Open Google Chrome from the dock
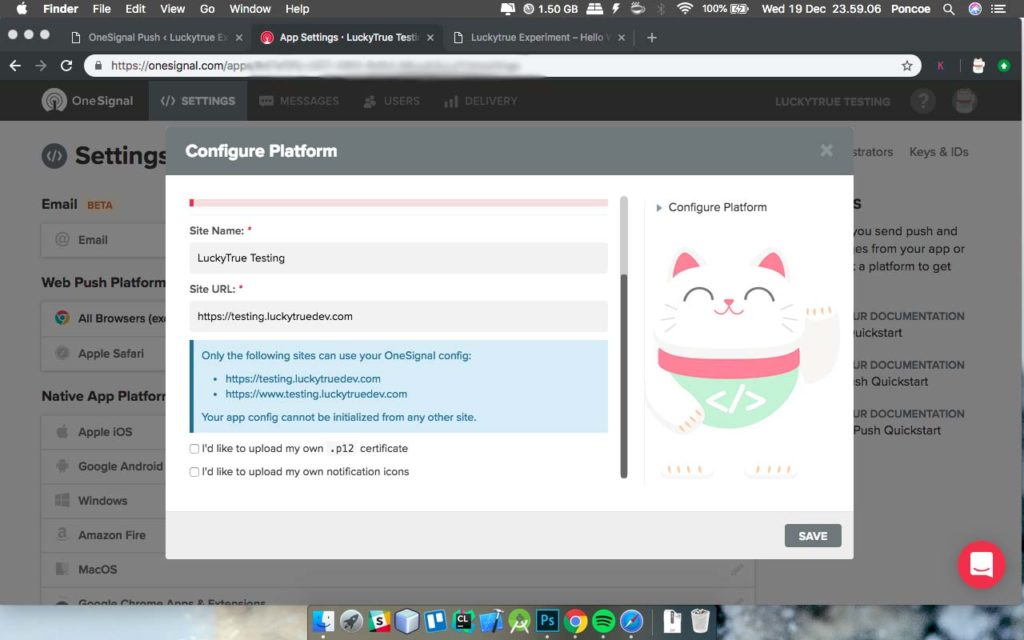This screenshot has height=640, width=1024. click(575, 621)
